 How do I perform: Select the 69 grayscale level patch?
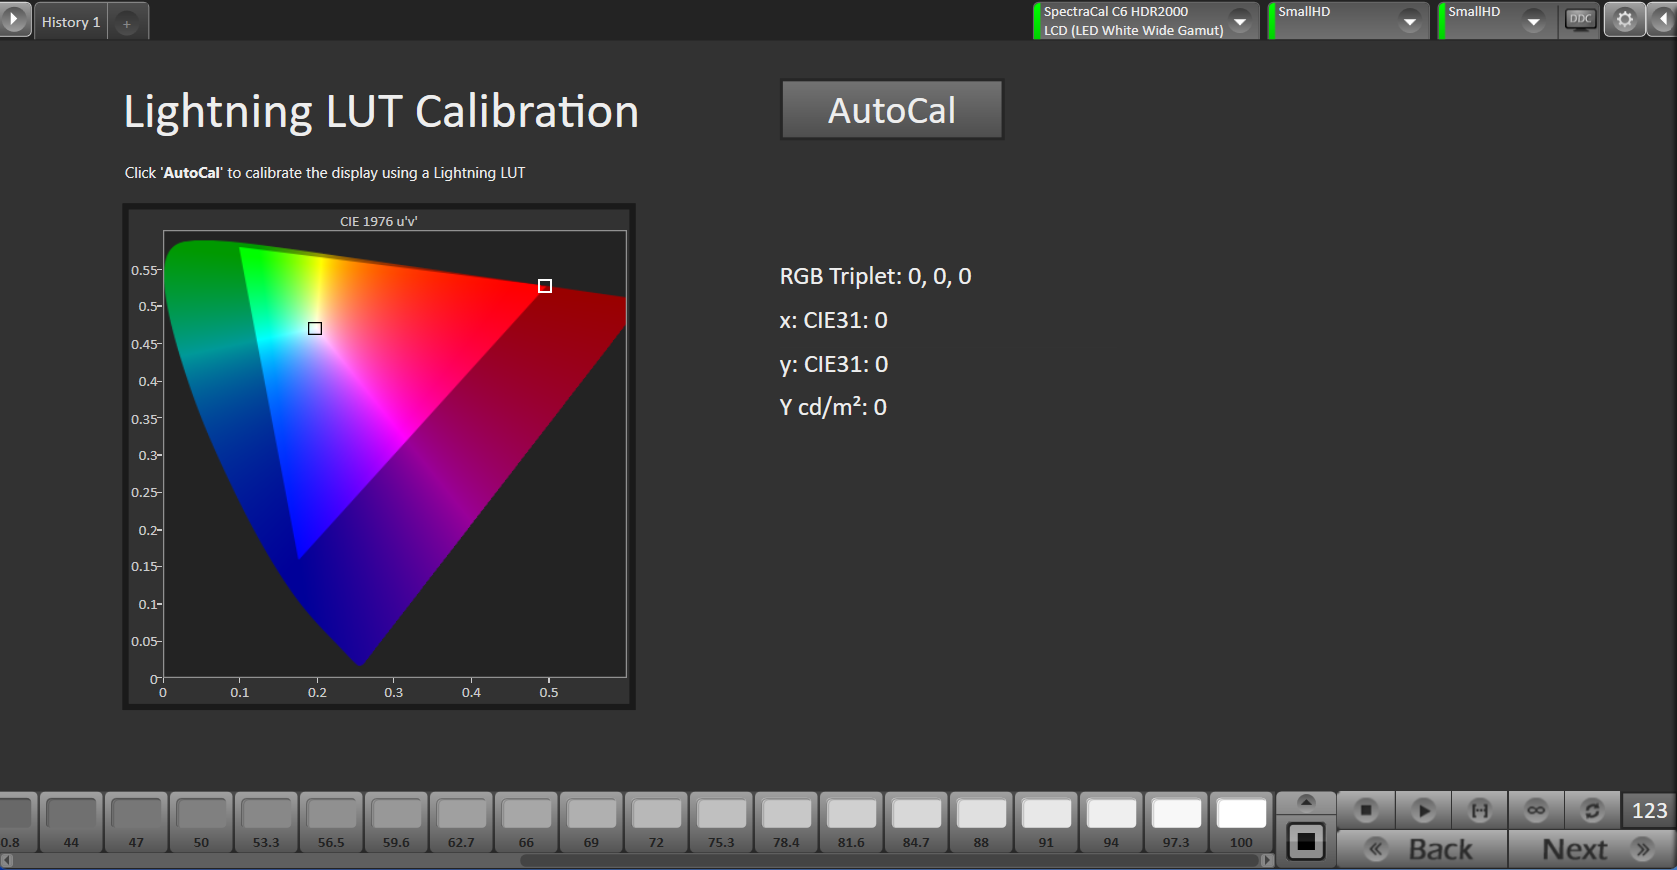pyautogui.click(x=591, y=822)
